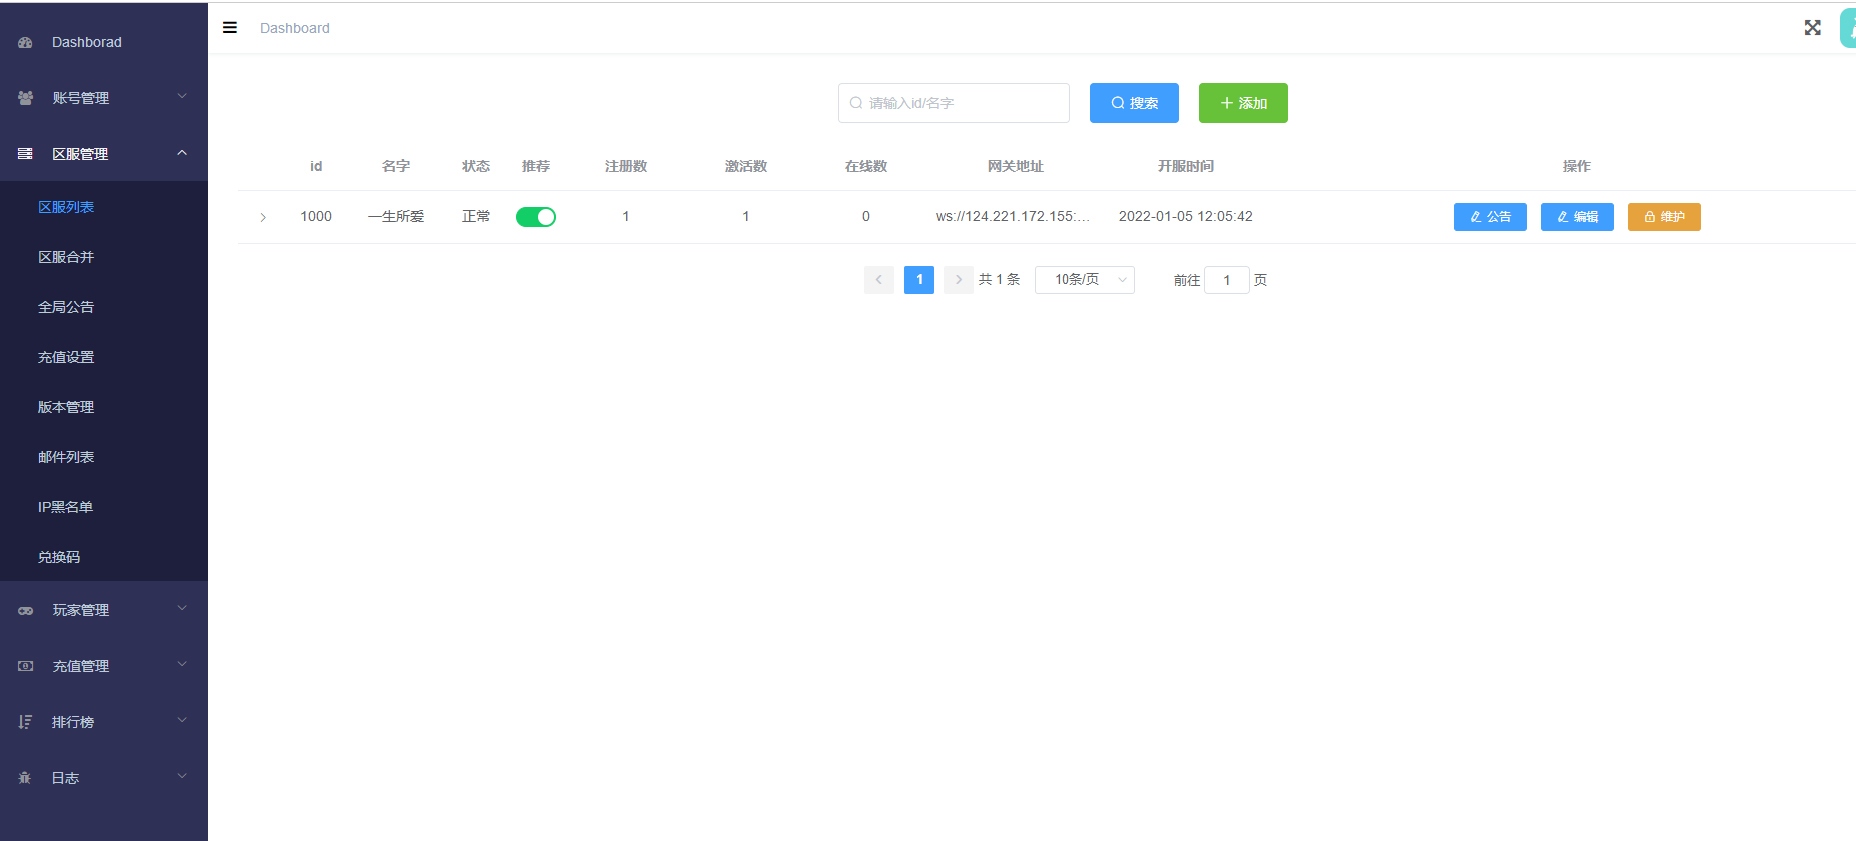Click the magnifier icon in search field
This screenshot has width=1856, height=841.
856,103
